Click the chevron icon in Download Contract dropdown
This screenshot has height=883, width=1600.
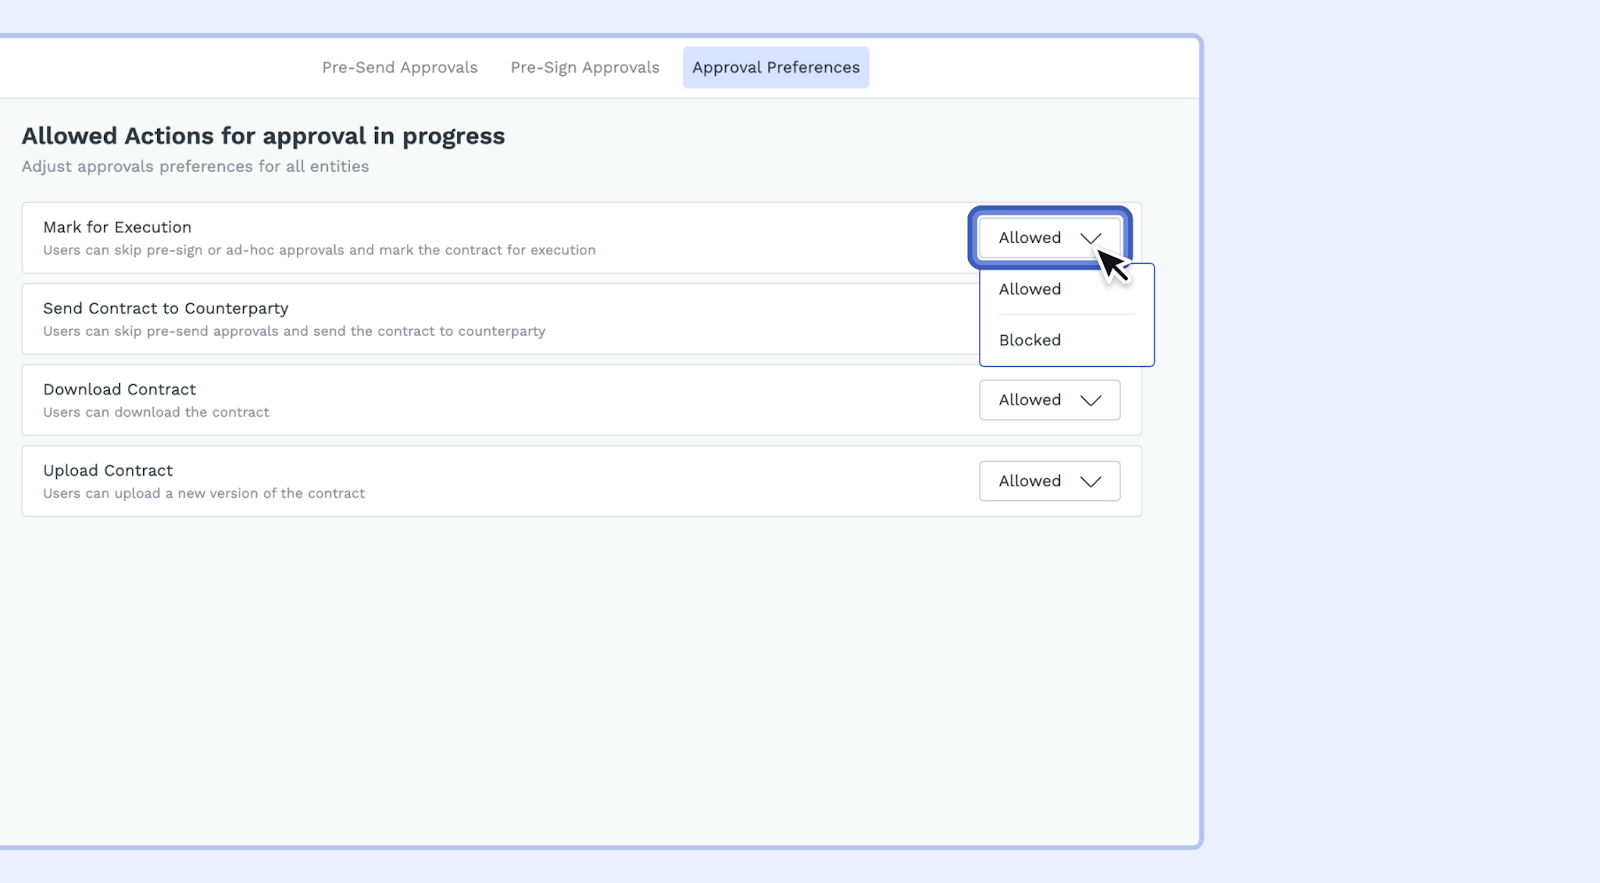click(x=1090, y=400)
